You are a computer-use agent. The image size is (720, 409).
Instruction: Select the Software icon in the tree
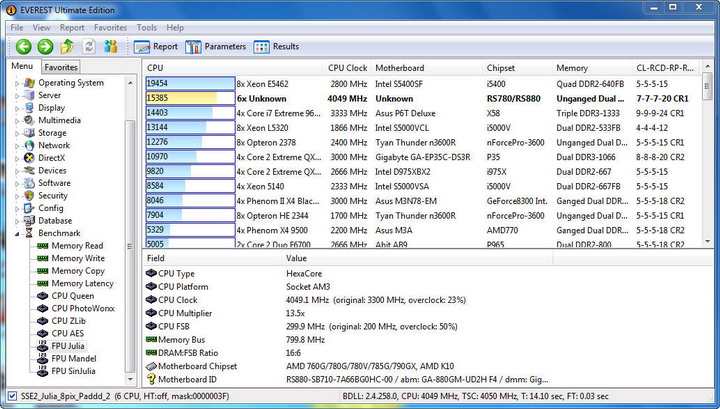tap(29, 183)
